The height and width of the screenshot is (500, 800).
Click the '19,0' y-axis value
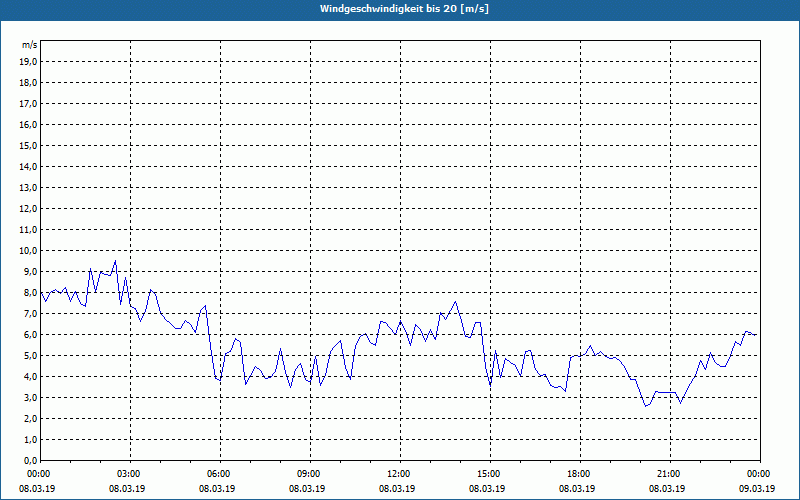tap(28, 62)
